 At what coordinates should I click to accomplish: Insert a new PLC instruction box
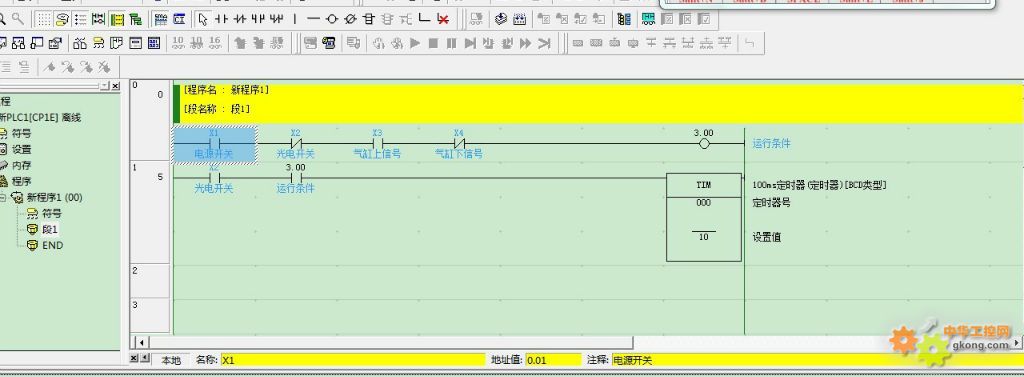pos(368,20)
